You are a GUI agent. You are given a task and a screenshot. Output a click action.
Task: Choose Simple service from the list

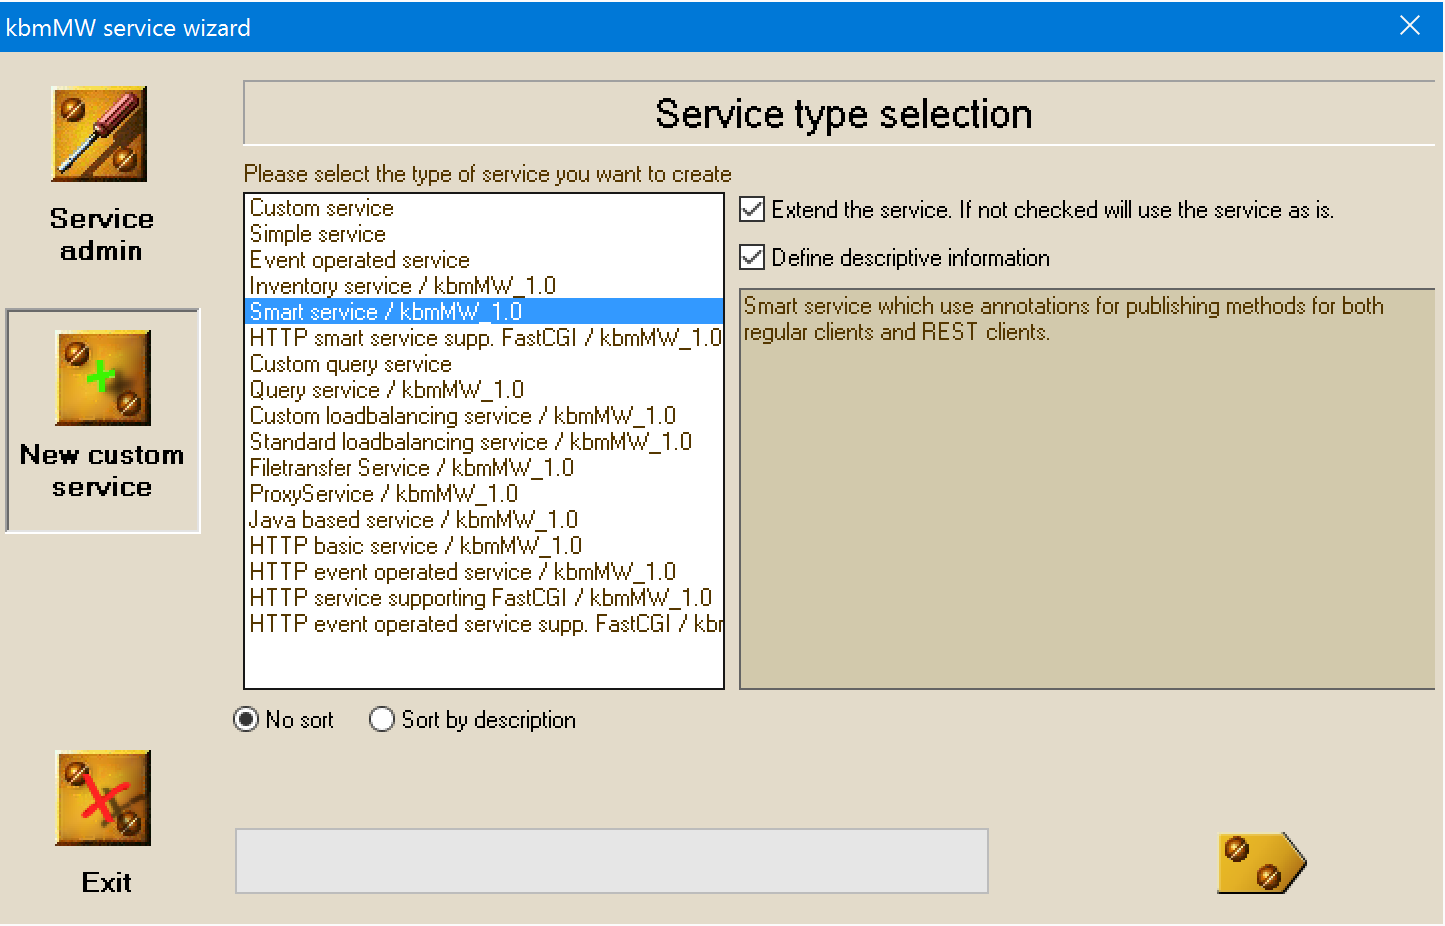[318, 234]
